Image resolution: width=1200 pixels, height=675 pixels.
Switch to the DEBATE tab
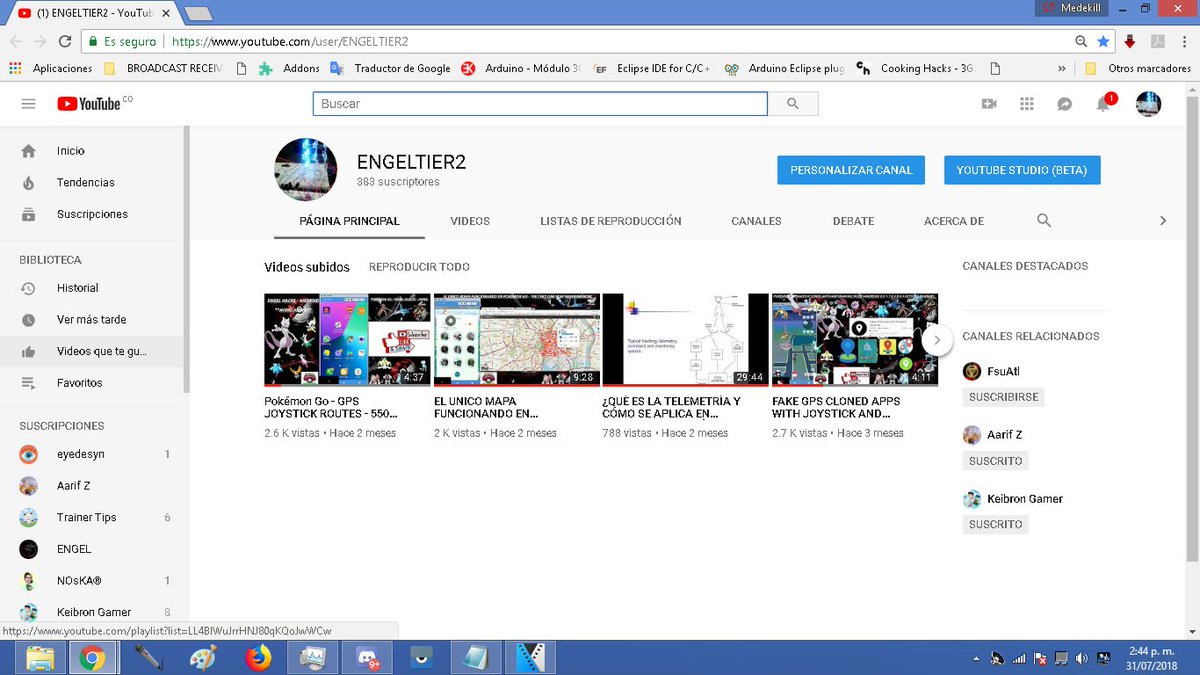[853, 221]
